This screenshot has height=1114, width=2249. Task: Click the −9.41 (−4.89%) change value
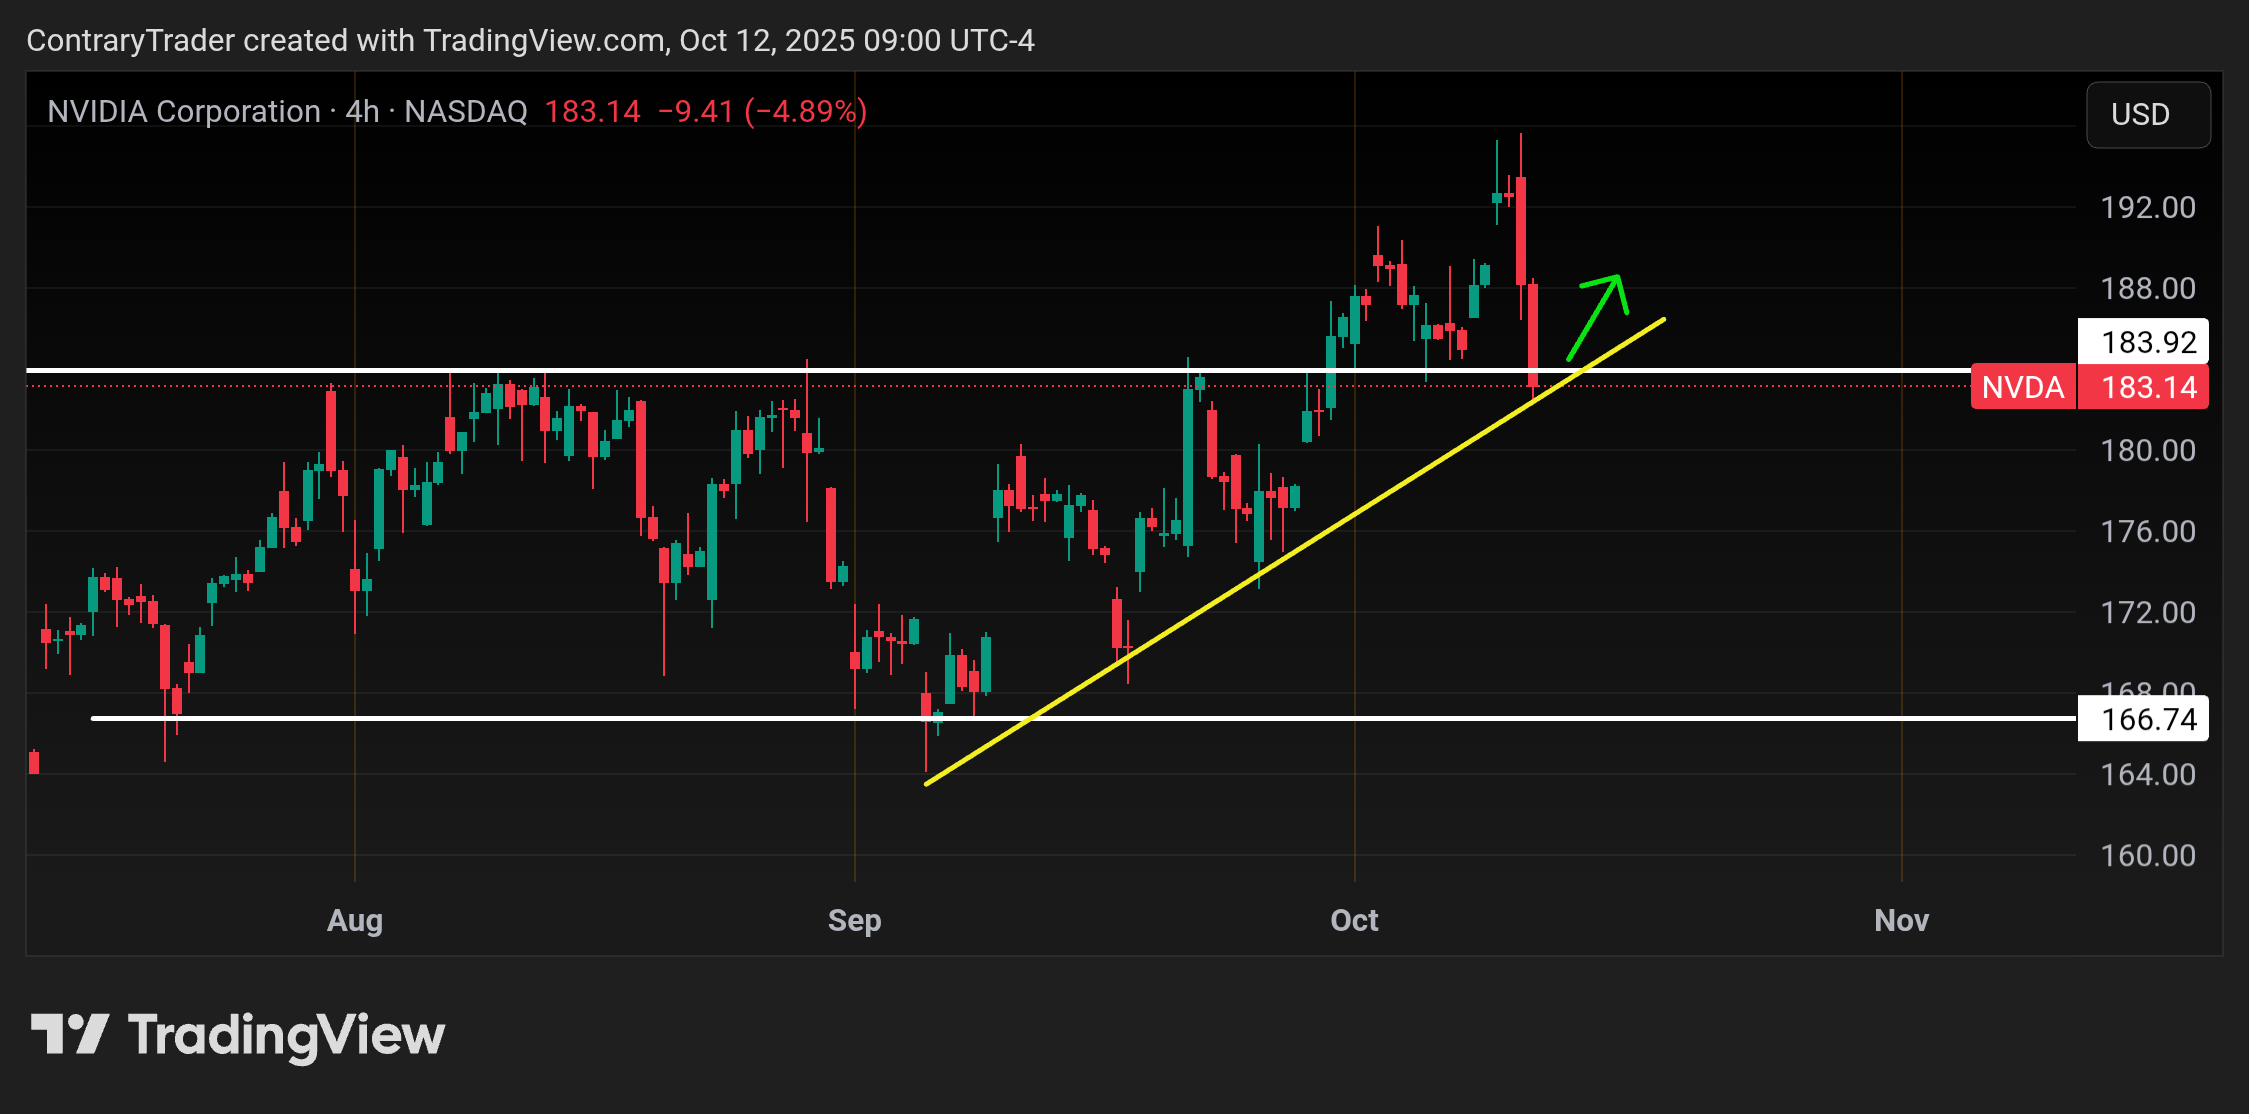[762, 111]
